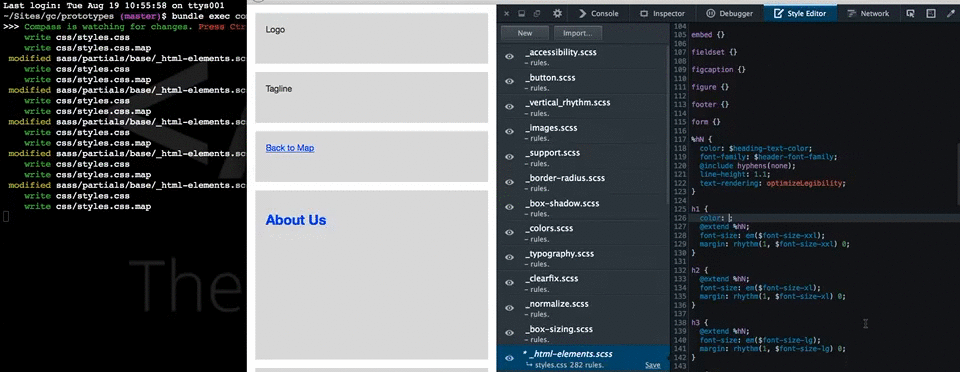Open _clearfix.scss stylesheet
This screenshot has width=960, height=372.
551,278
